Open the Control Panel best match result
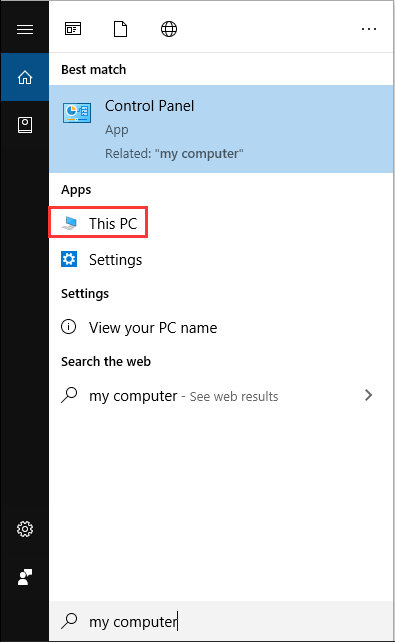Screen dimensions: 395x642 pos(221,129)
